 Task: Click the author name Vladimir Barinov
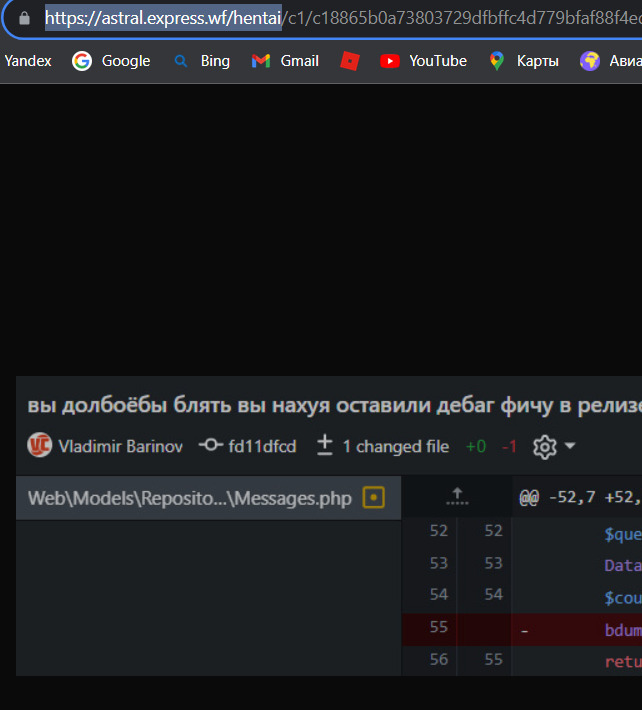click(120, 446)
